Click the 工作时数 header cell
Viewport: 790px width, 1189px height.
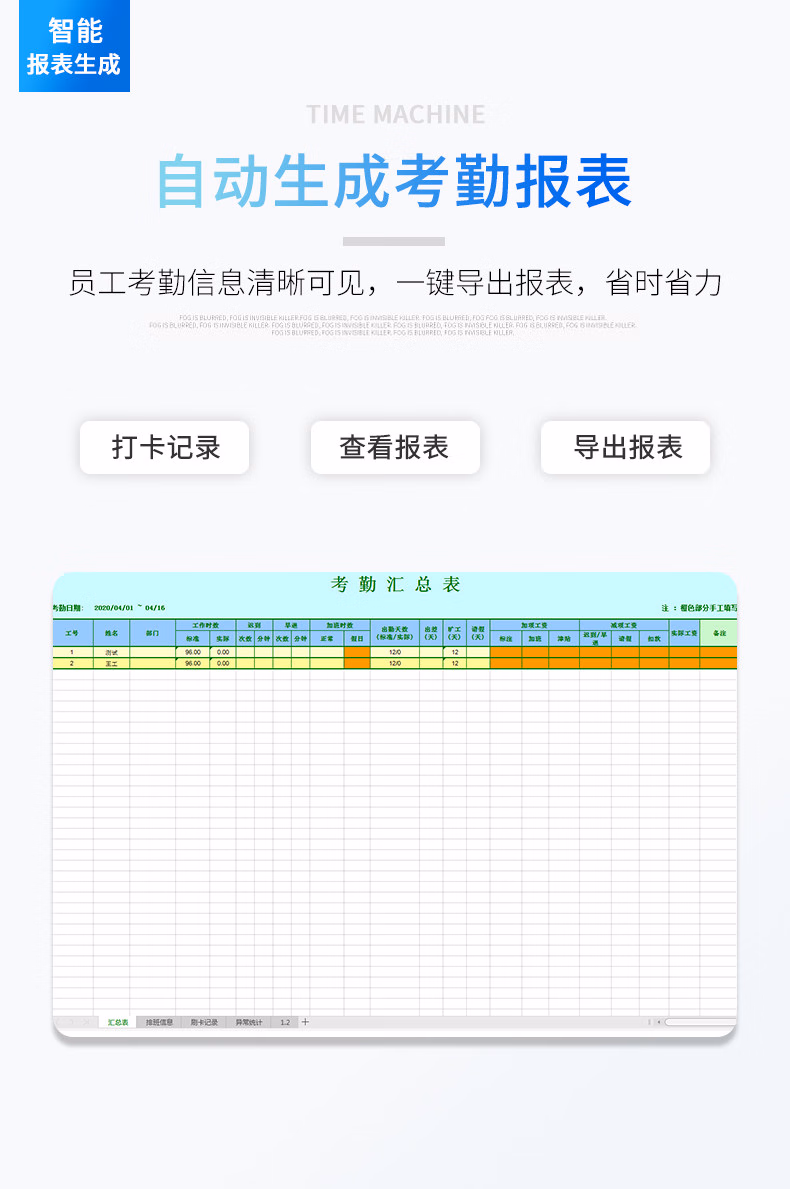coord(205,626)
